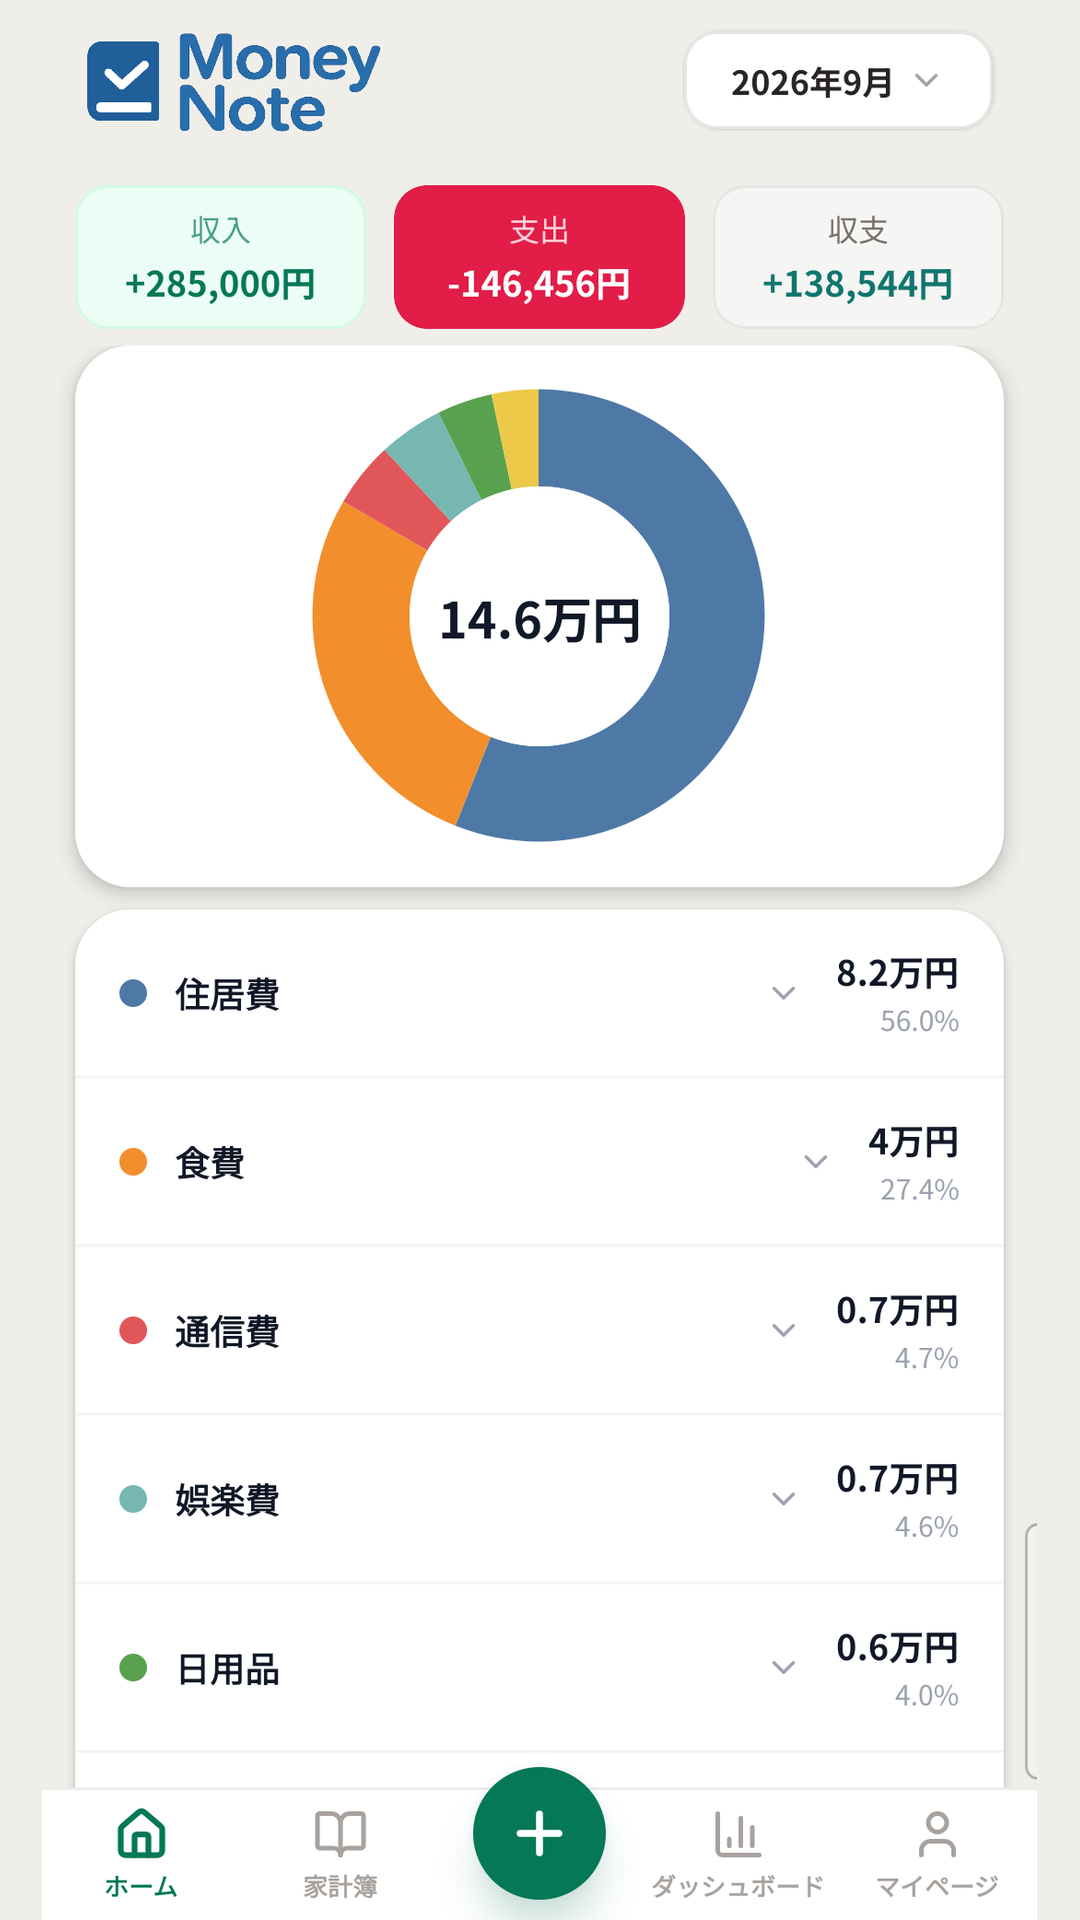
Task: Open the マイページ person icon
Action: point(937,1833)
